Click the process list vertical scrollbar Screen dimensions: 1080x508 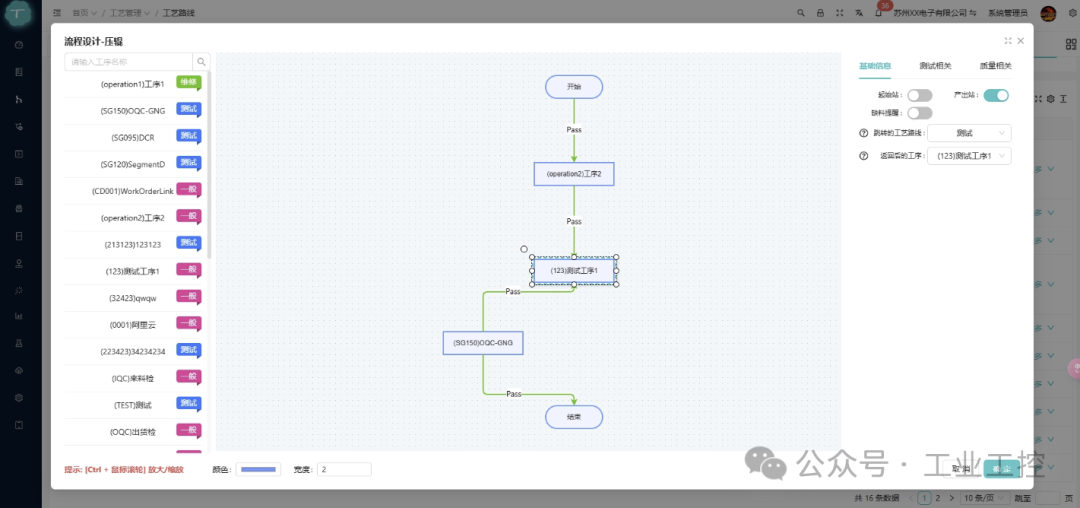point(209,165)
